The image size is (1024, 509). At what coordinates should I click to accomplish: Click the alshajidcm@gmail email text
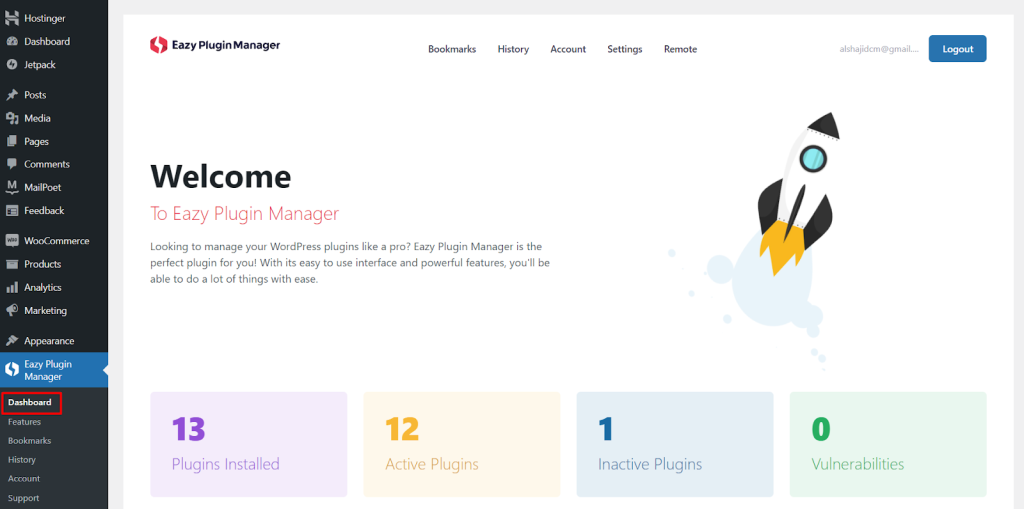coord(879,49)
